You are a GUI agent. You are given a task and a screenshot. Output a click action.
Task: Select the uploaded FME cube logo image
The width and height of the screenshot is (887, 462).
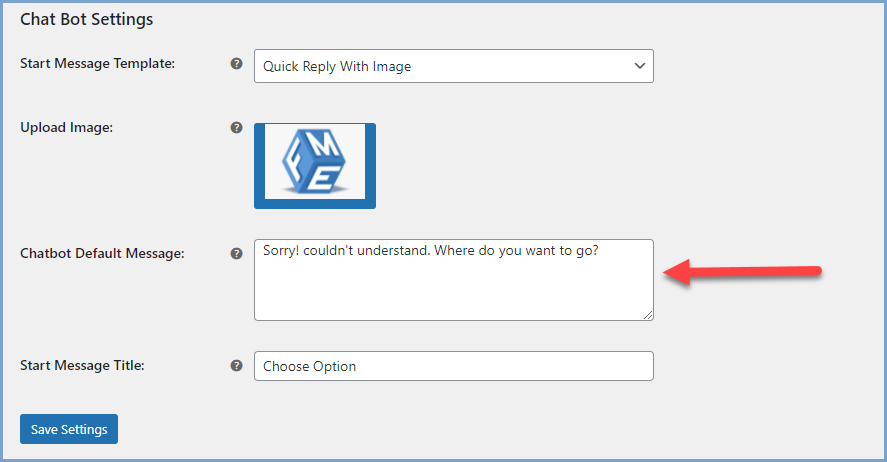(x=315, y=161)
